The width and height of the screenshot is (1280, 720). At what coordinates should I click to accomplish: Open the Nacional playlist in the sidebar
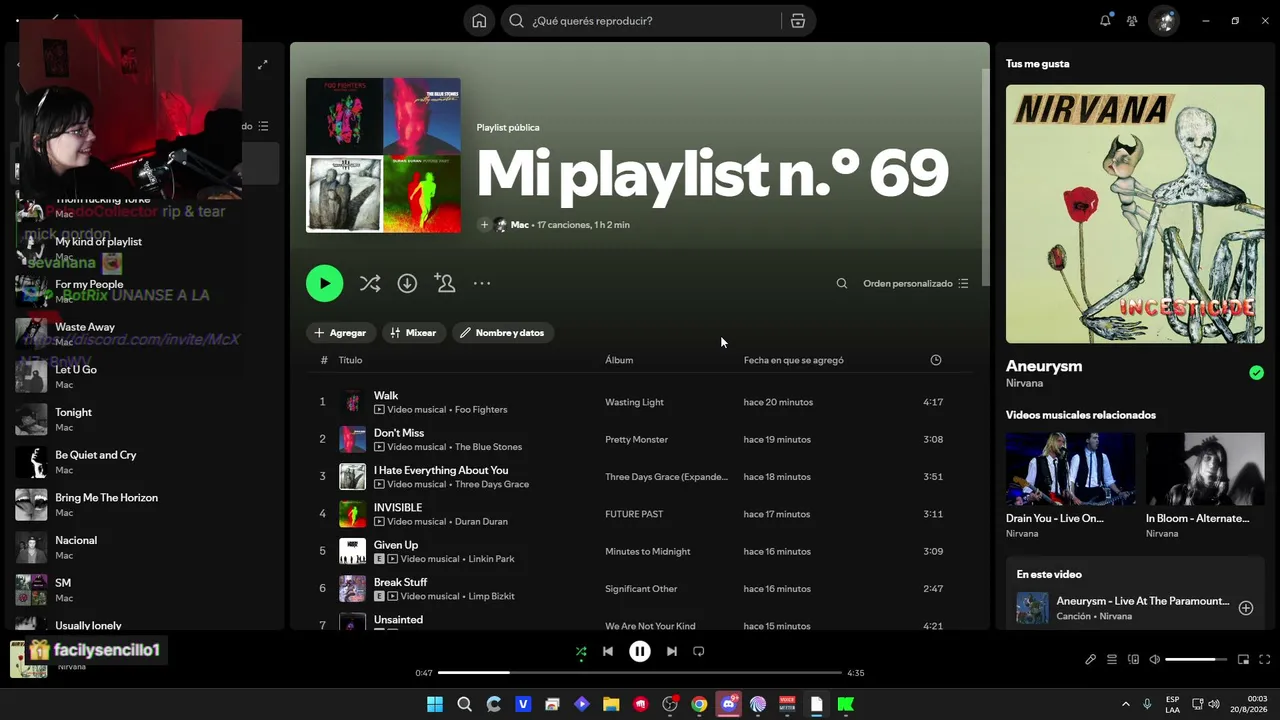pos(146,548)
